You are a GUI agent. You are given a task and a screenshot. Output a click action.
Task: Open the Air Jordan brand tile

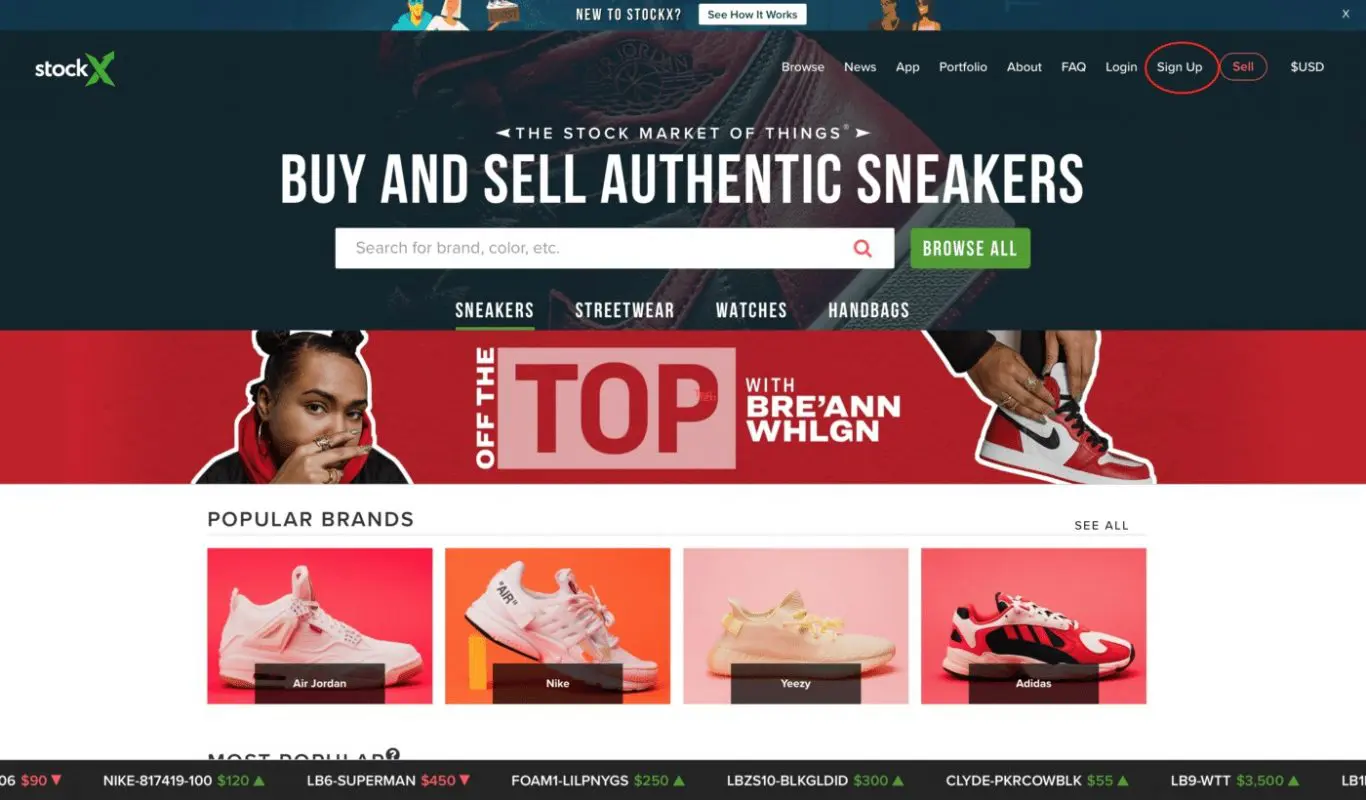click(320, 626)
